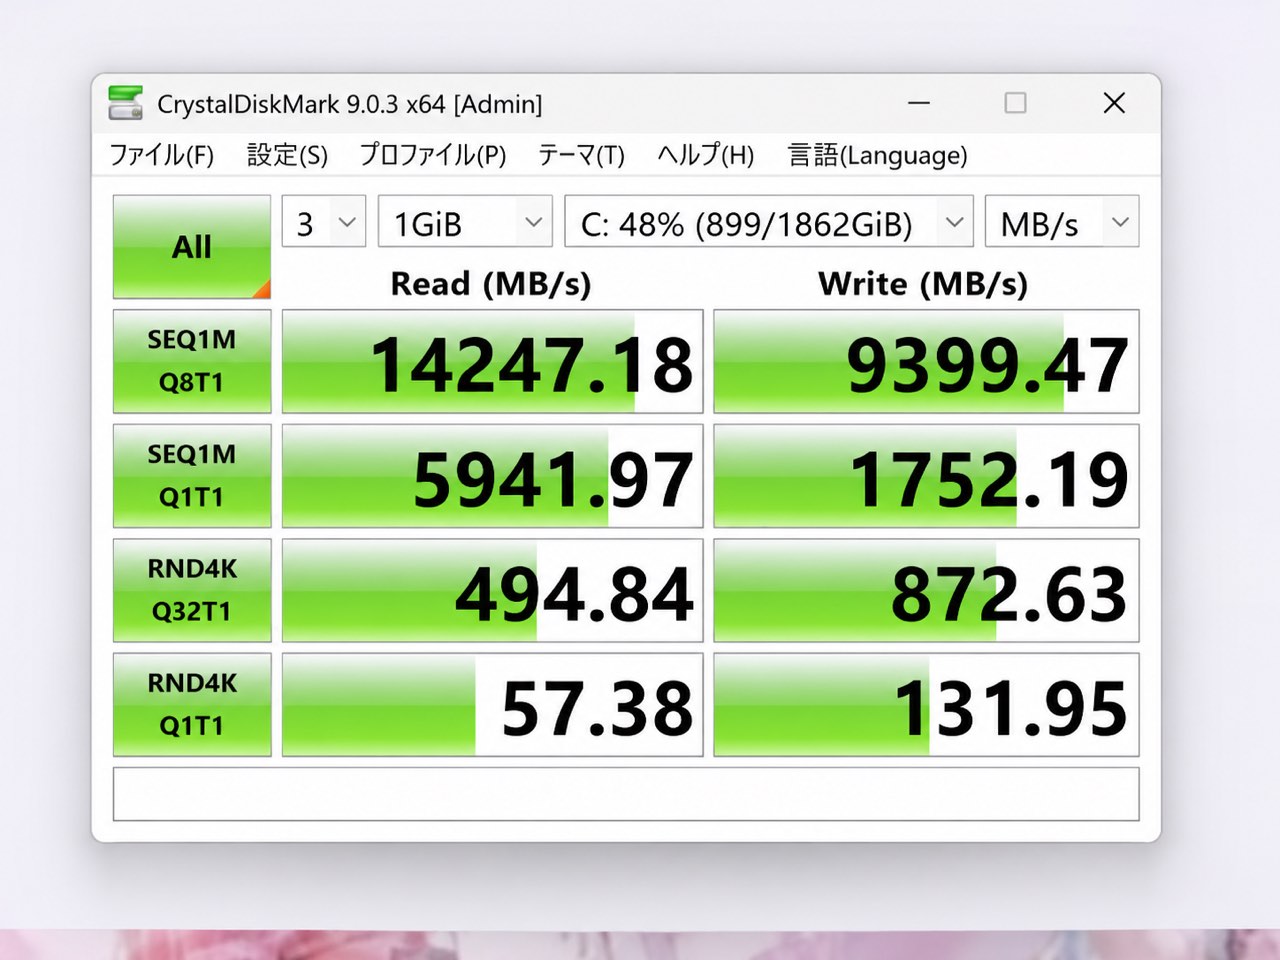Open the プロファイル(P) menu
Viewport: 1280px width, 960px height.
point(433,155)
